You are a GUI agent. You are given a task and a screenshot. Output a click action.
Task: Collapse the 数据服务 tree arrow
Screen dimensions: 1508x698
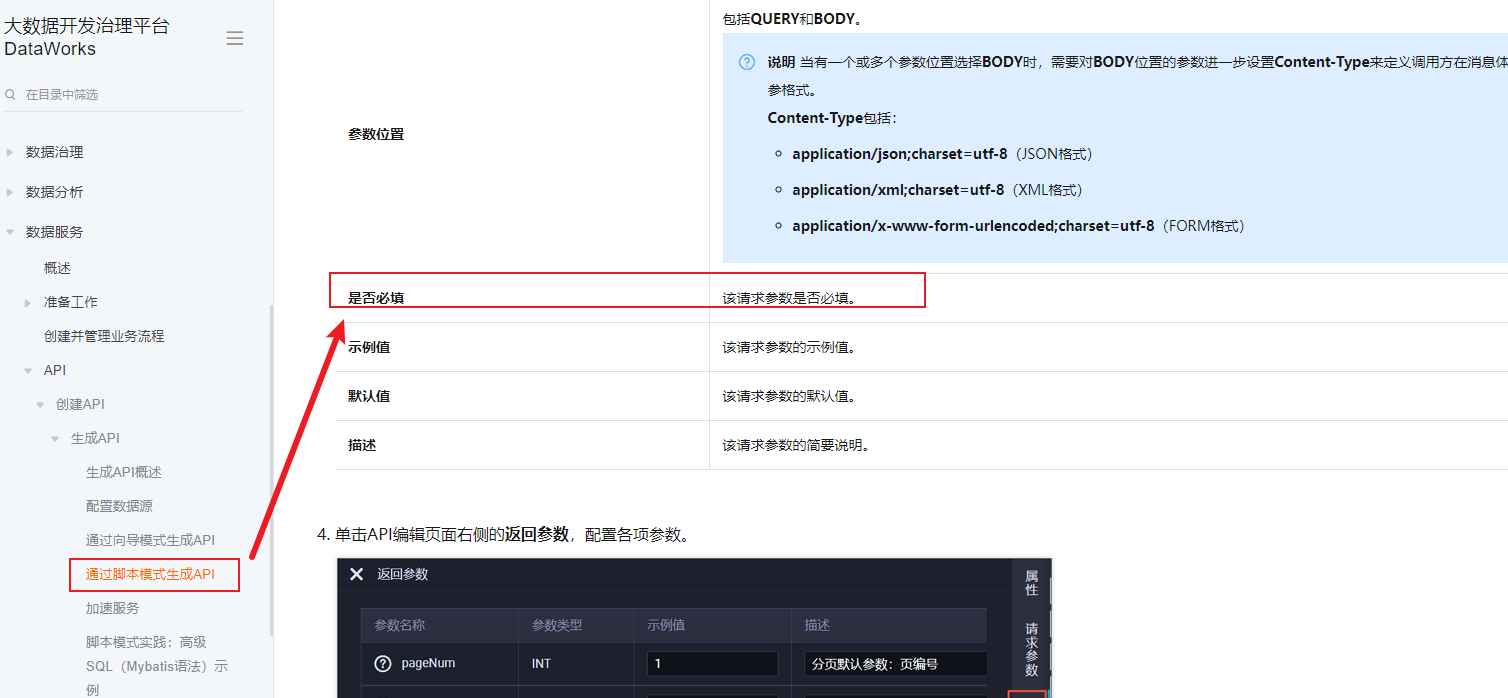pyautogui.click(x=10, y=232)
